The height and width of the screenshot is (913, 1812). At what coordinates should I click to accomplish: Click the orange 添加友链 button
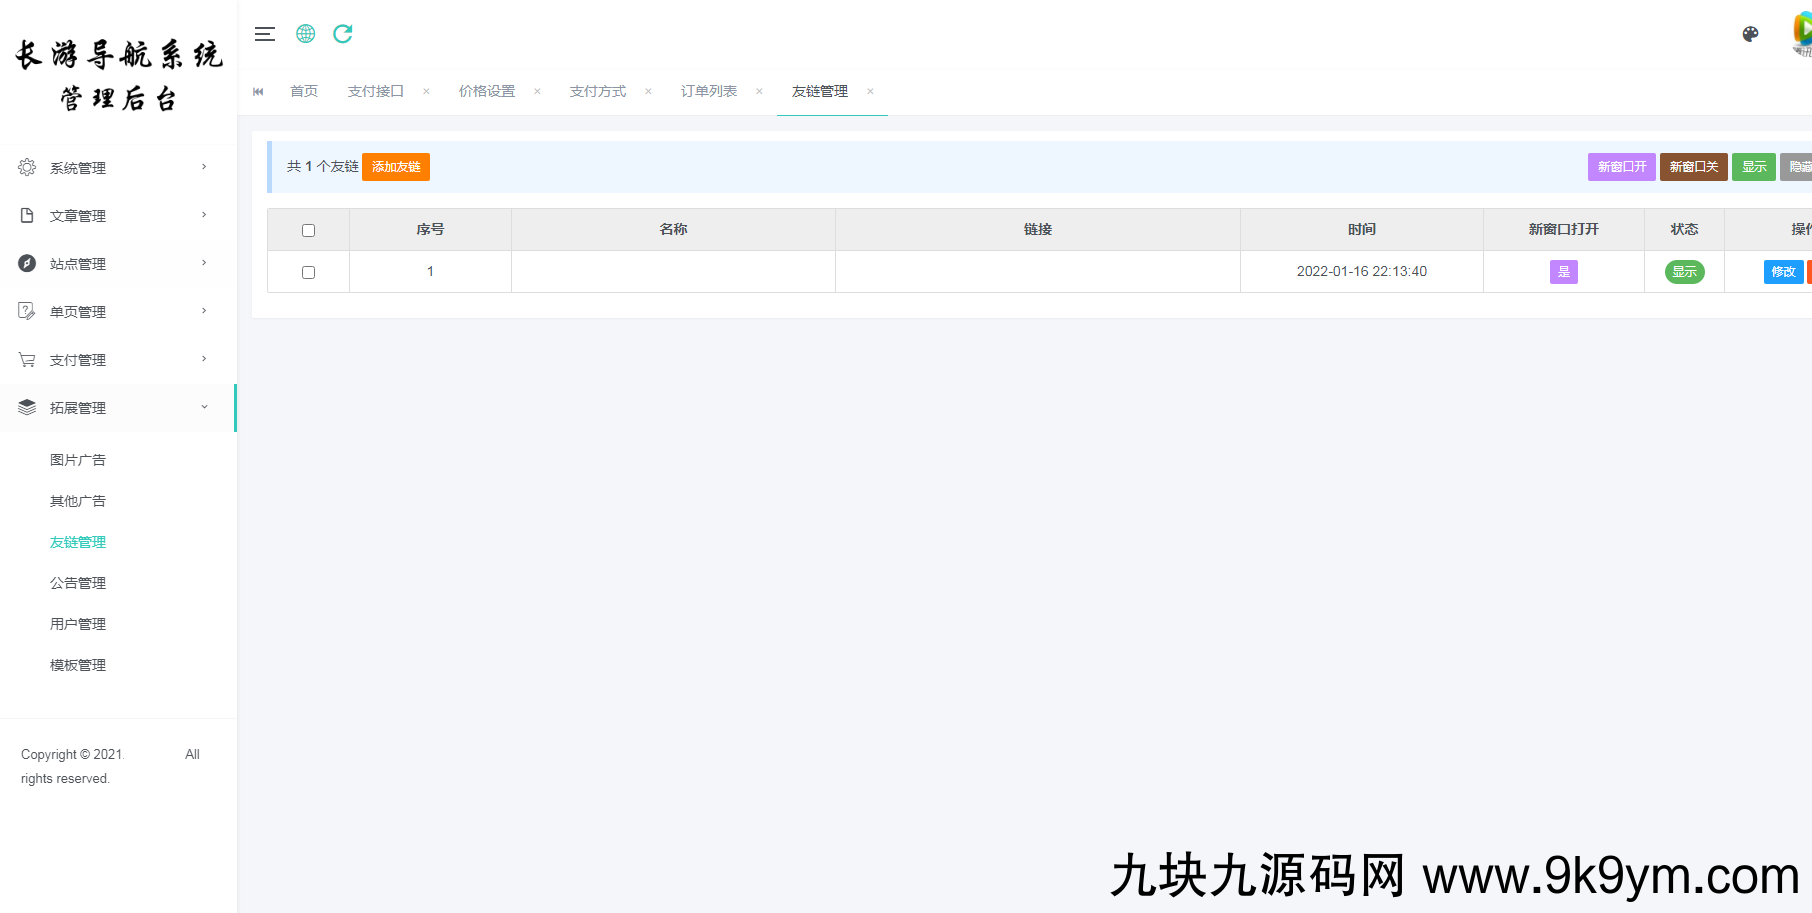click(x=396, y=167)
